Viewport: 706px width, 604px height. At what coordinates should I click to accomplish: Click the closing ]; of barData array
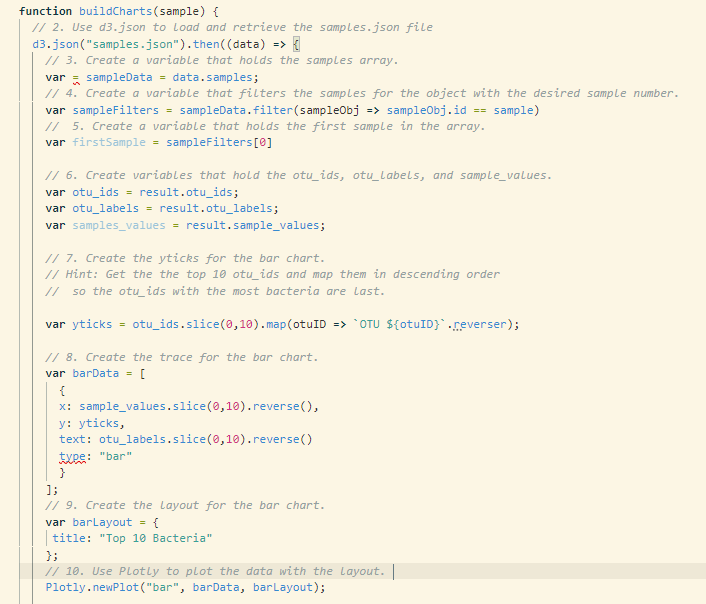tap(52, 490)
